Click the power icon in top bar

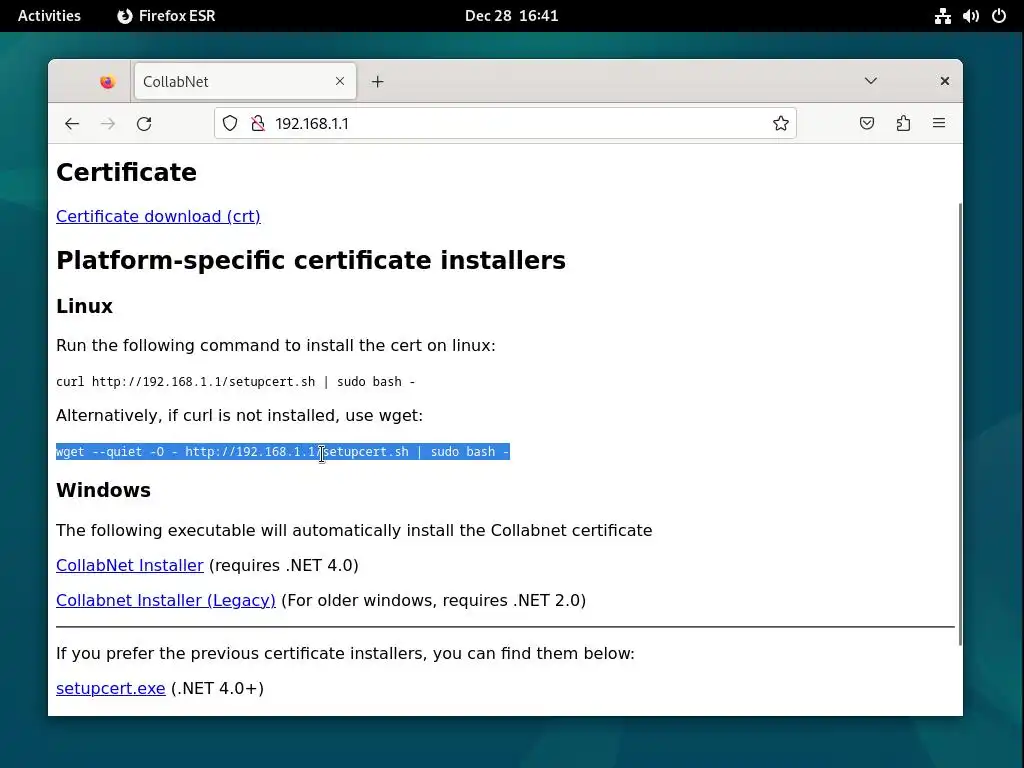pyautogui.click(x=999, y=16)
